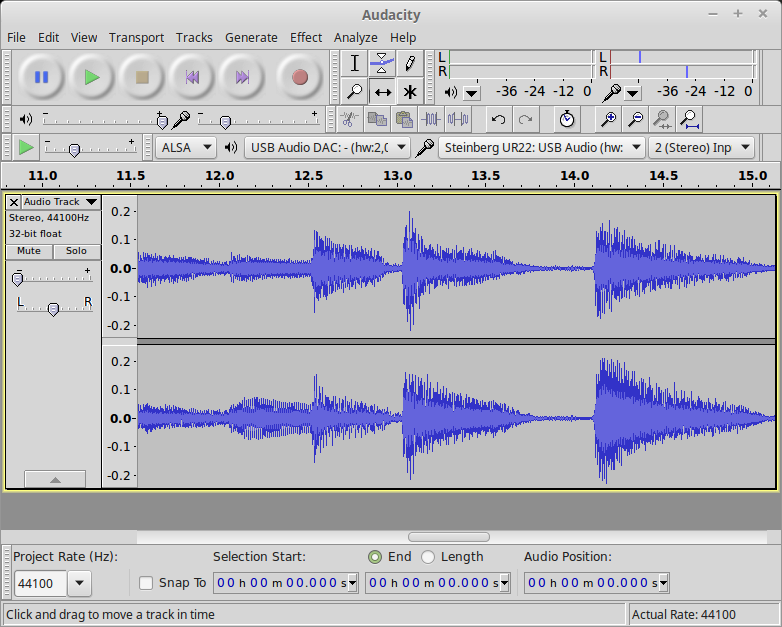Screen dimensions: 782x627
Task: Open the 2 (Stereo) Input channels dropdown
Action: pos(701,148)
